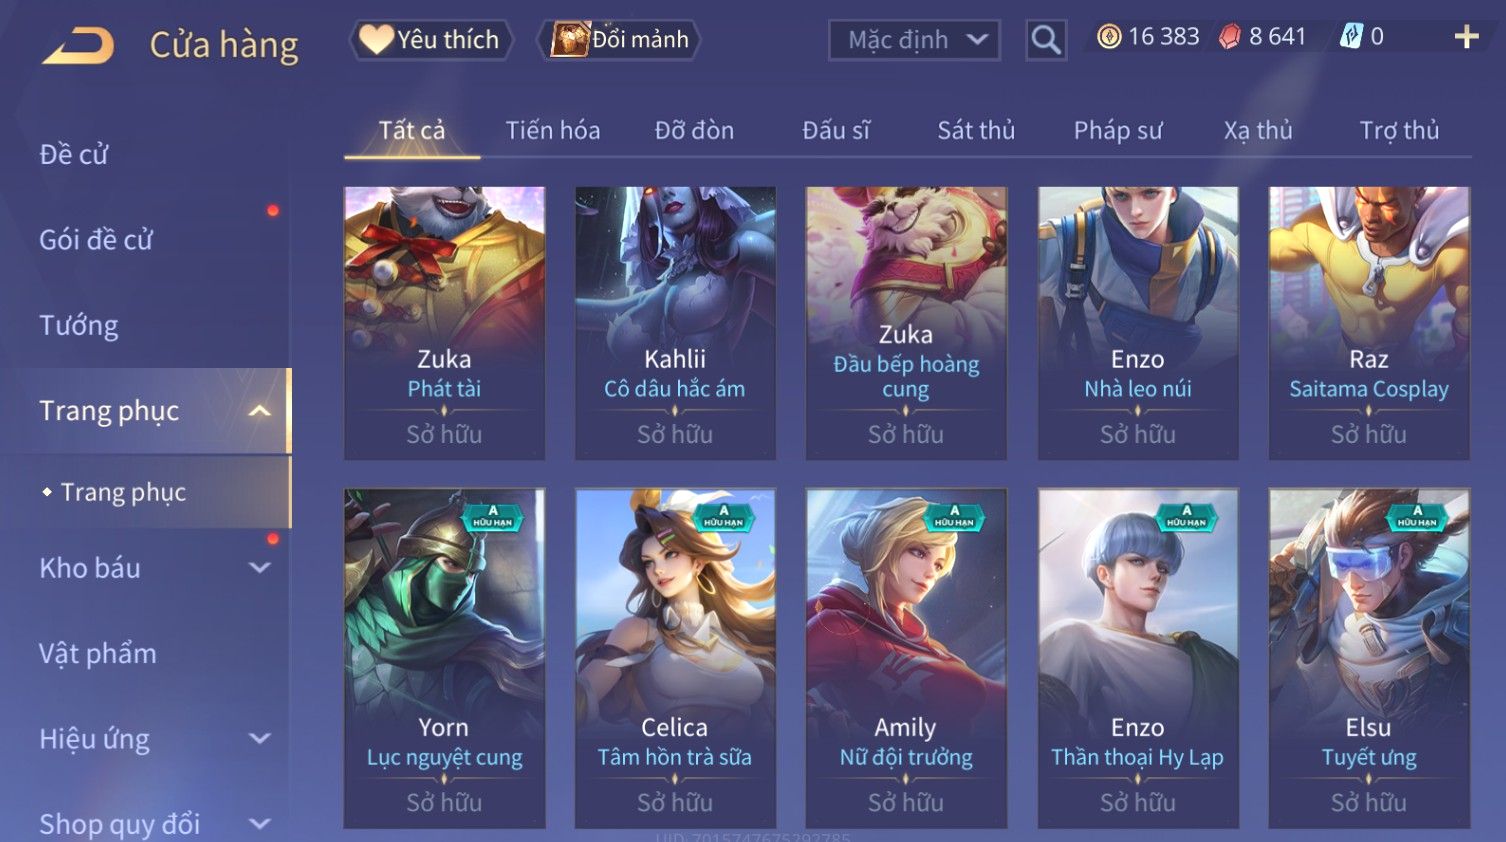Select the Celica Tâm hồn trà sữa card
The image size is (1506, 842).
pos(675,658)
